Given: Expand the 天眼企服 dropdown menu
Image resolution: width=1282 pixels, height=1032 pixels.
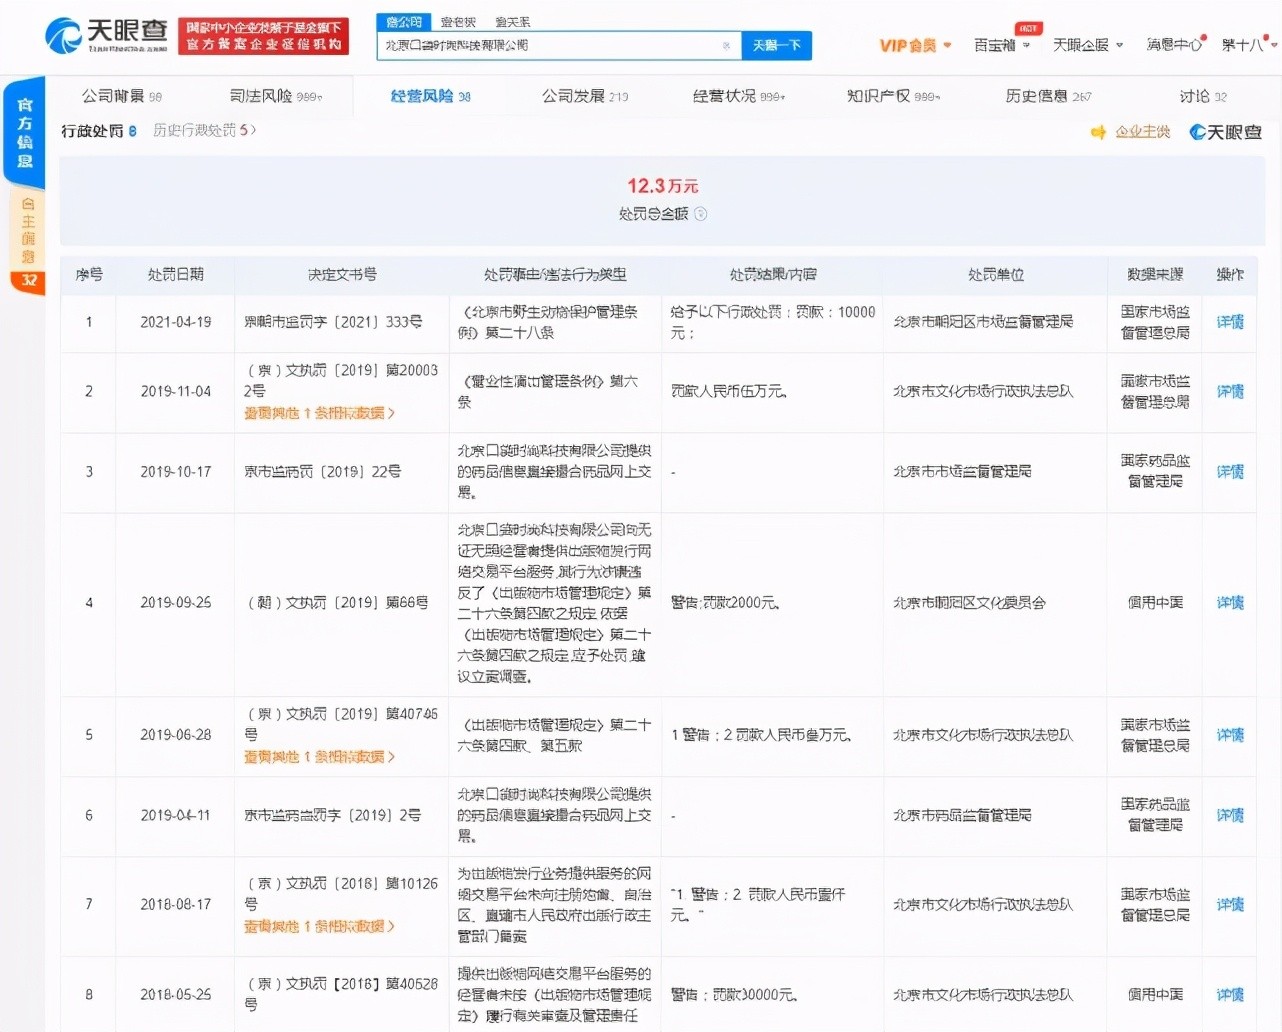Looking at the screenshot, I should point(1087,45).
